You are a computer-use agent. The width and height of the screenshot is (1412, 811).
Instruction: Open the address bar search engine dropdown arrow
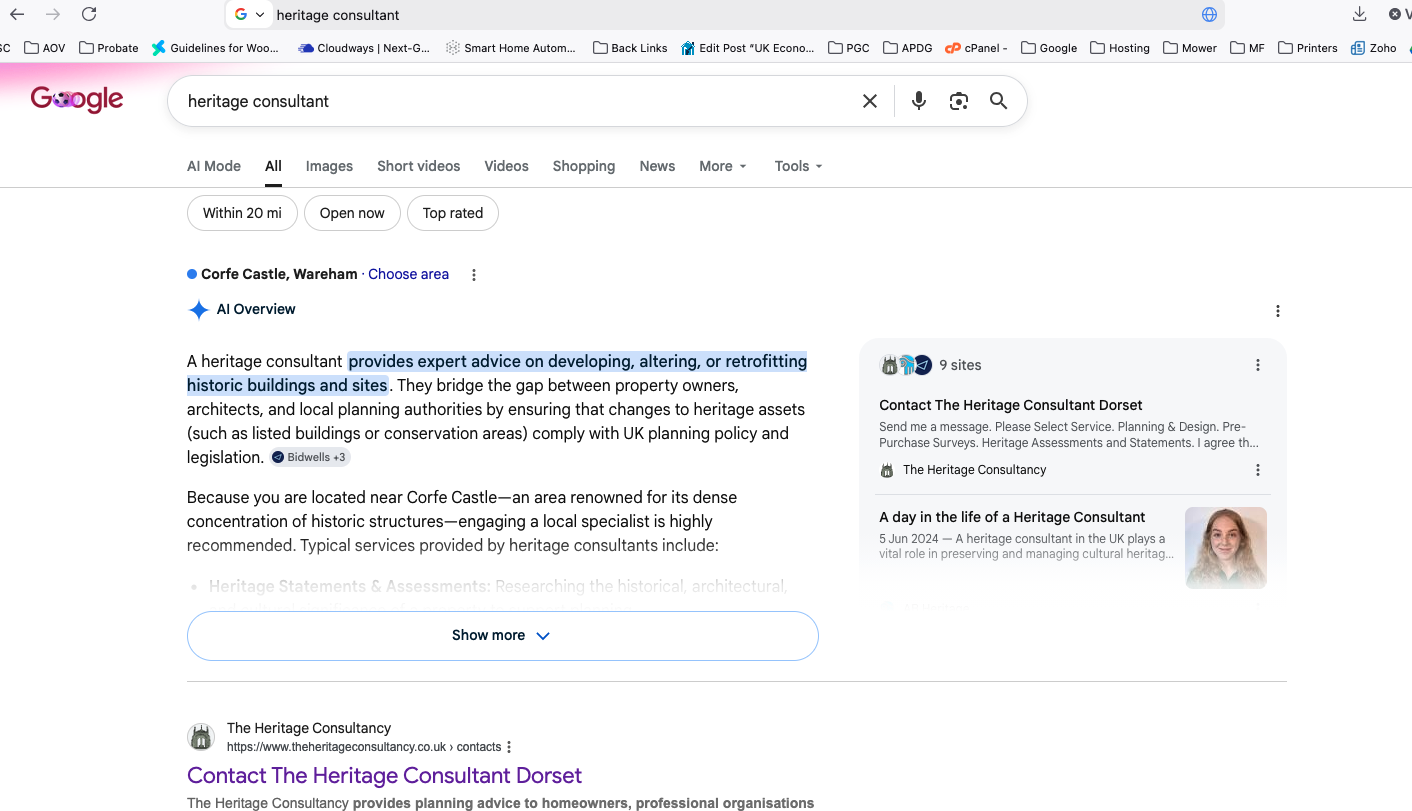[260, 14]
